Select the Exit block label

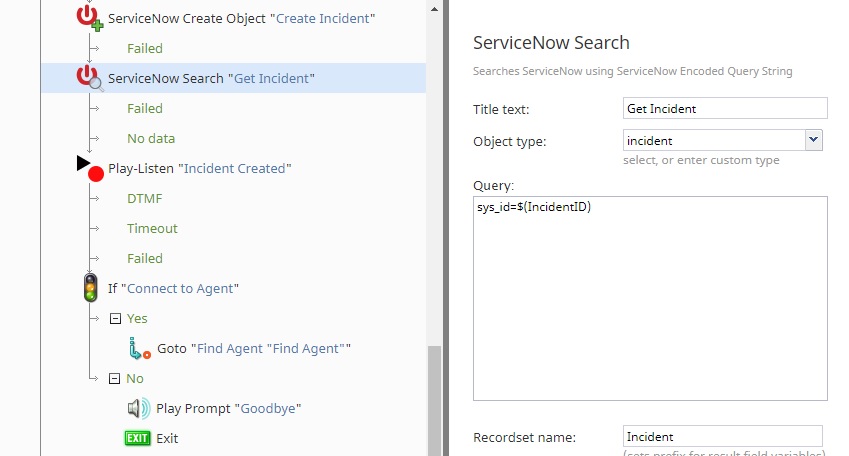pyautogui.click(x=167, y=438)
